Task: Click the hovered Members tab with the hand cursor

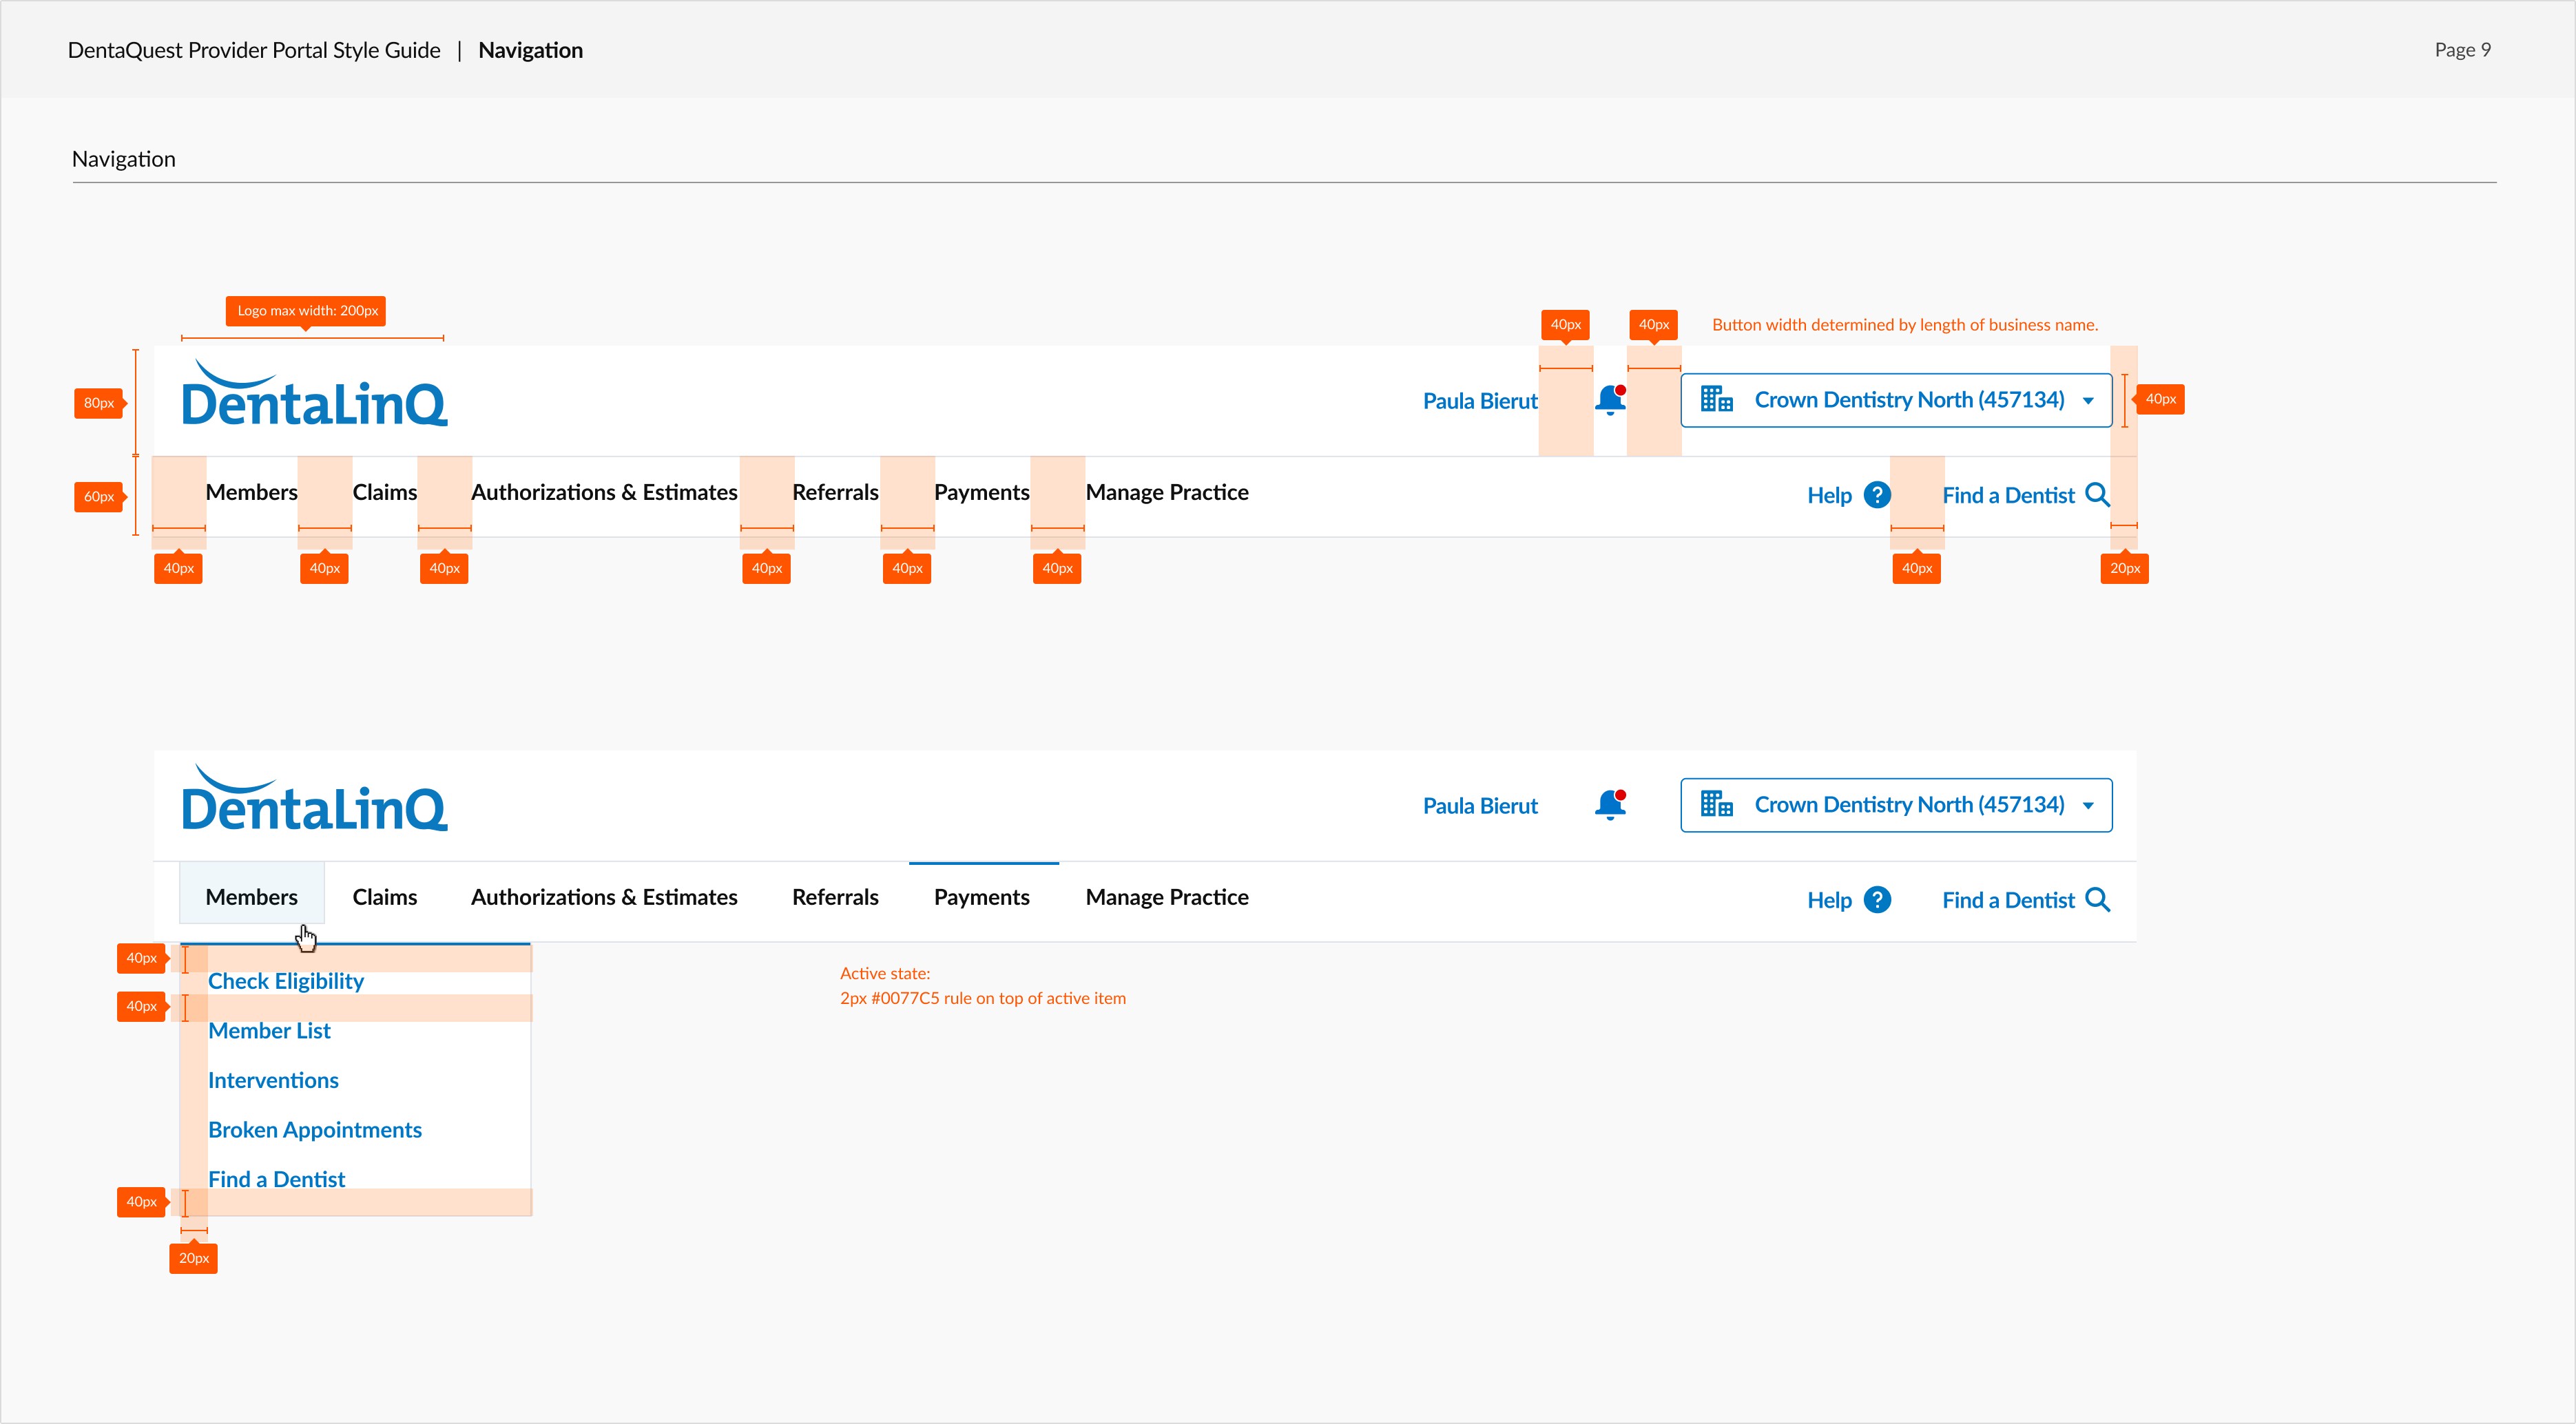Action: [252, 893]
